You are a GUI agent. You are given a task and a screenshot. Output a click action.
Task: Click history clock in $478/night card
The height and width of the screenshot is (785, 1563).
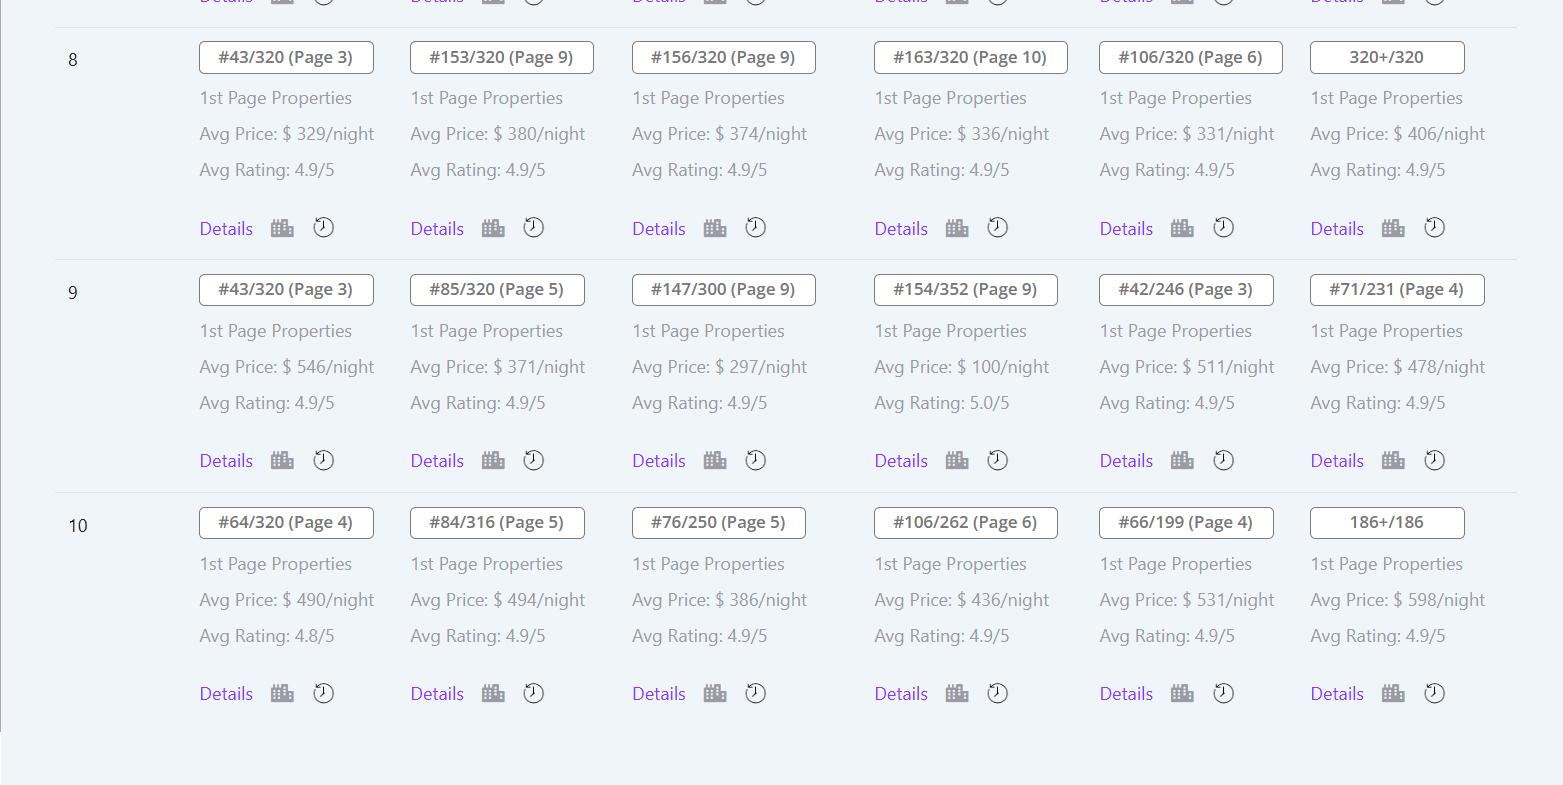[x=1434, y=460]
